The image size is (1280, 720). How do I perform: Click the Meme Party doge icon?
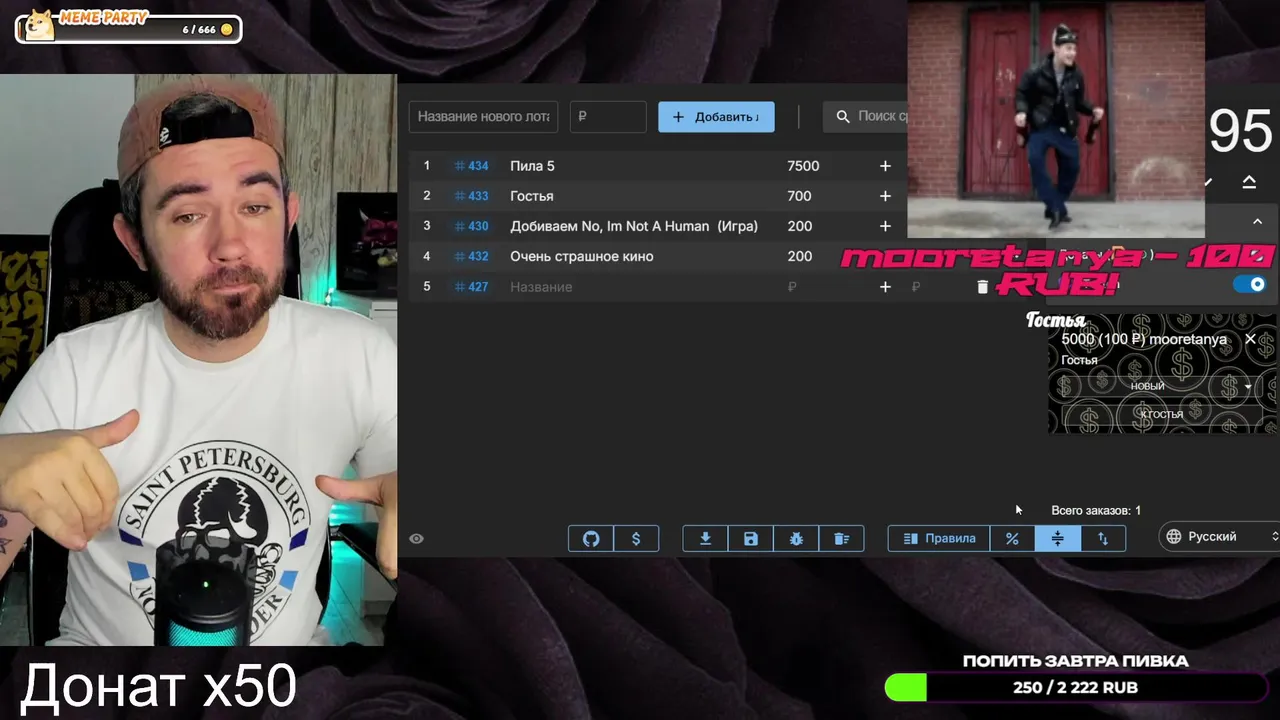(39, 25)
